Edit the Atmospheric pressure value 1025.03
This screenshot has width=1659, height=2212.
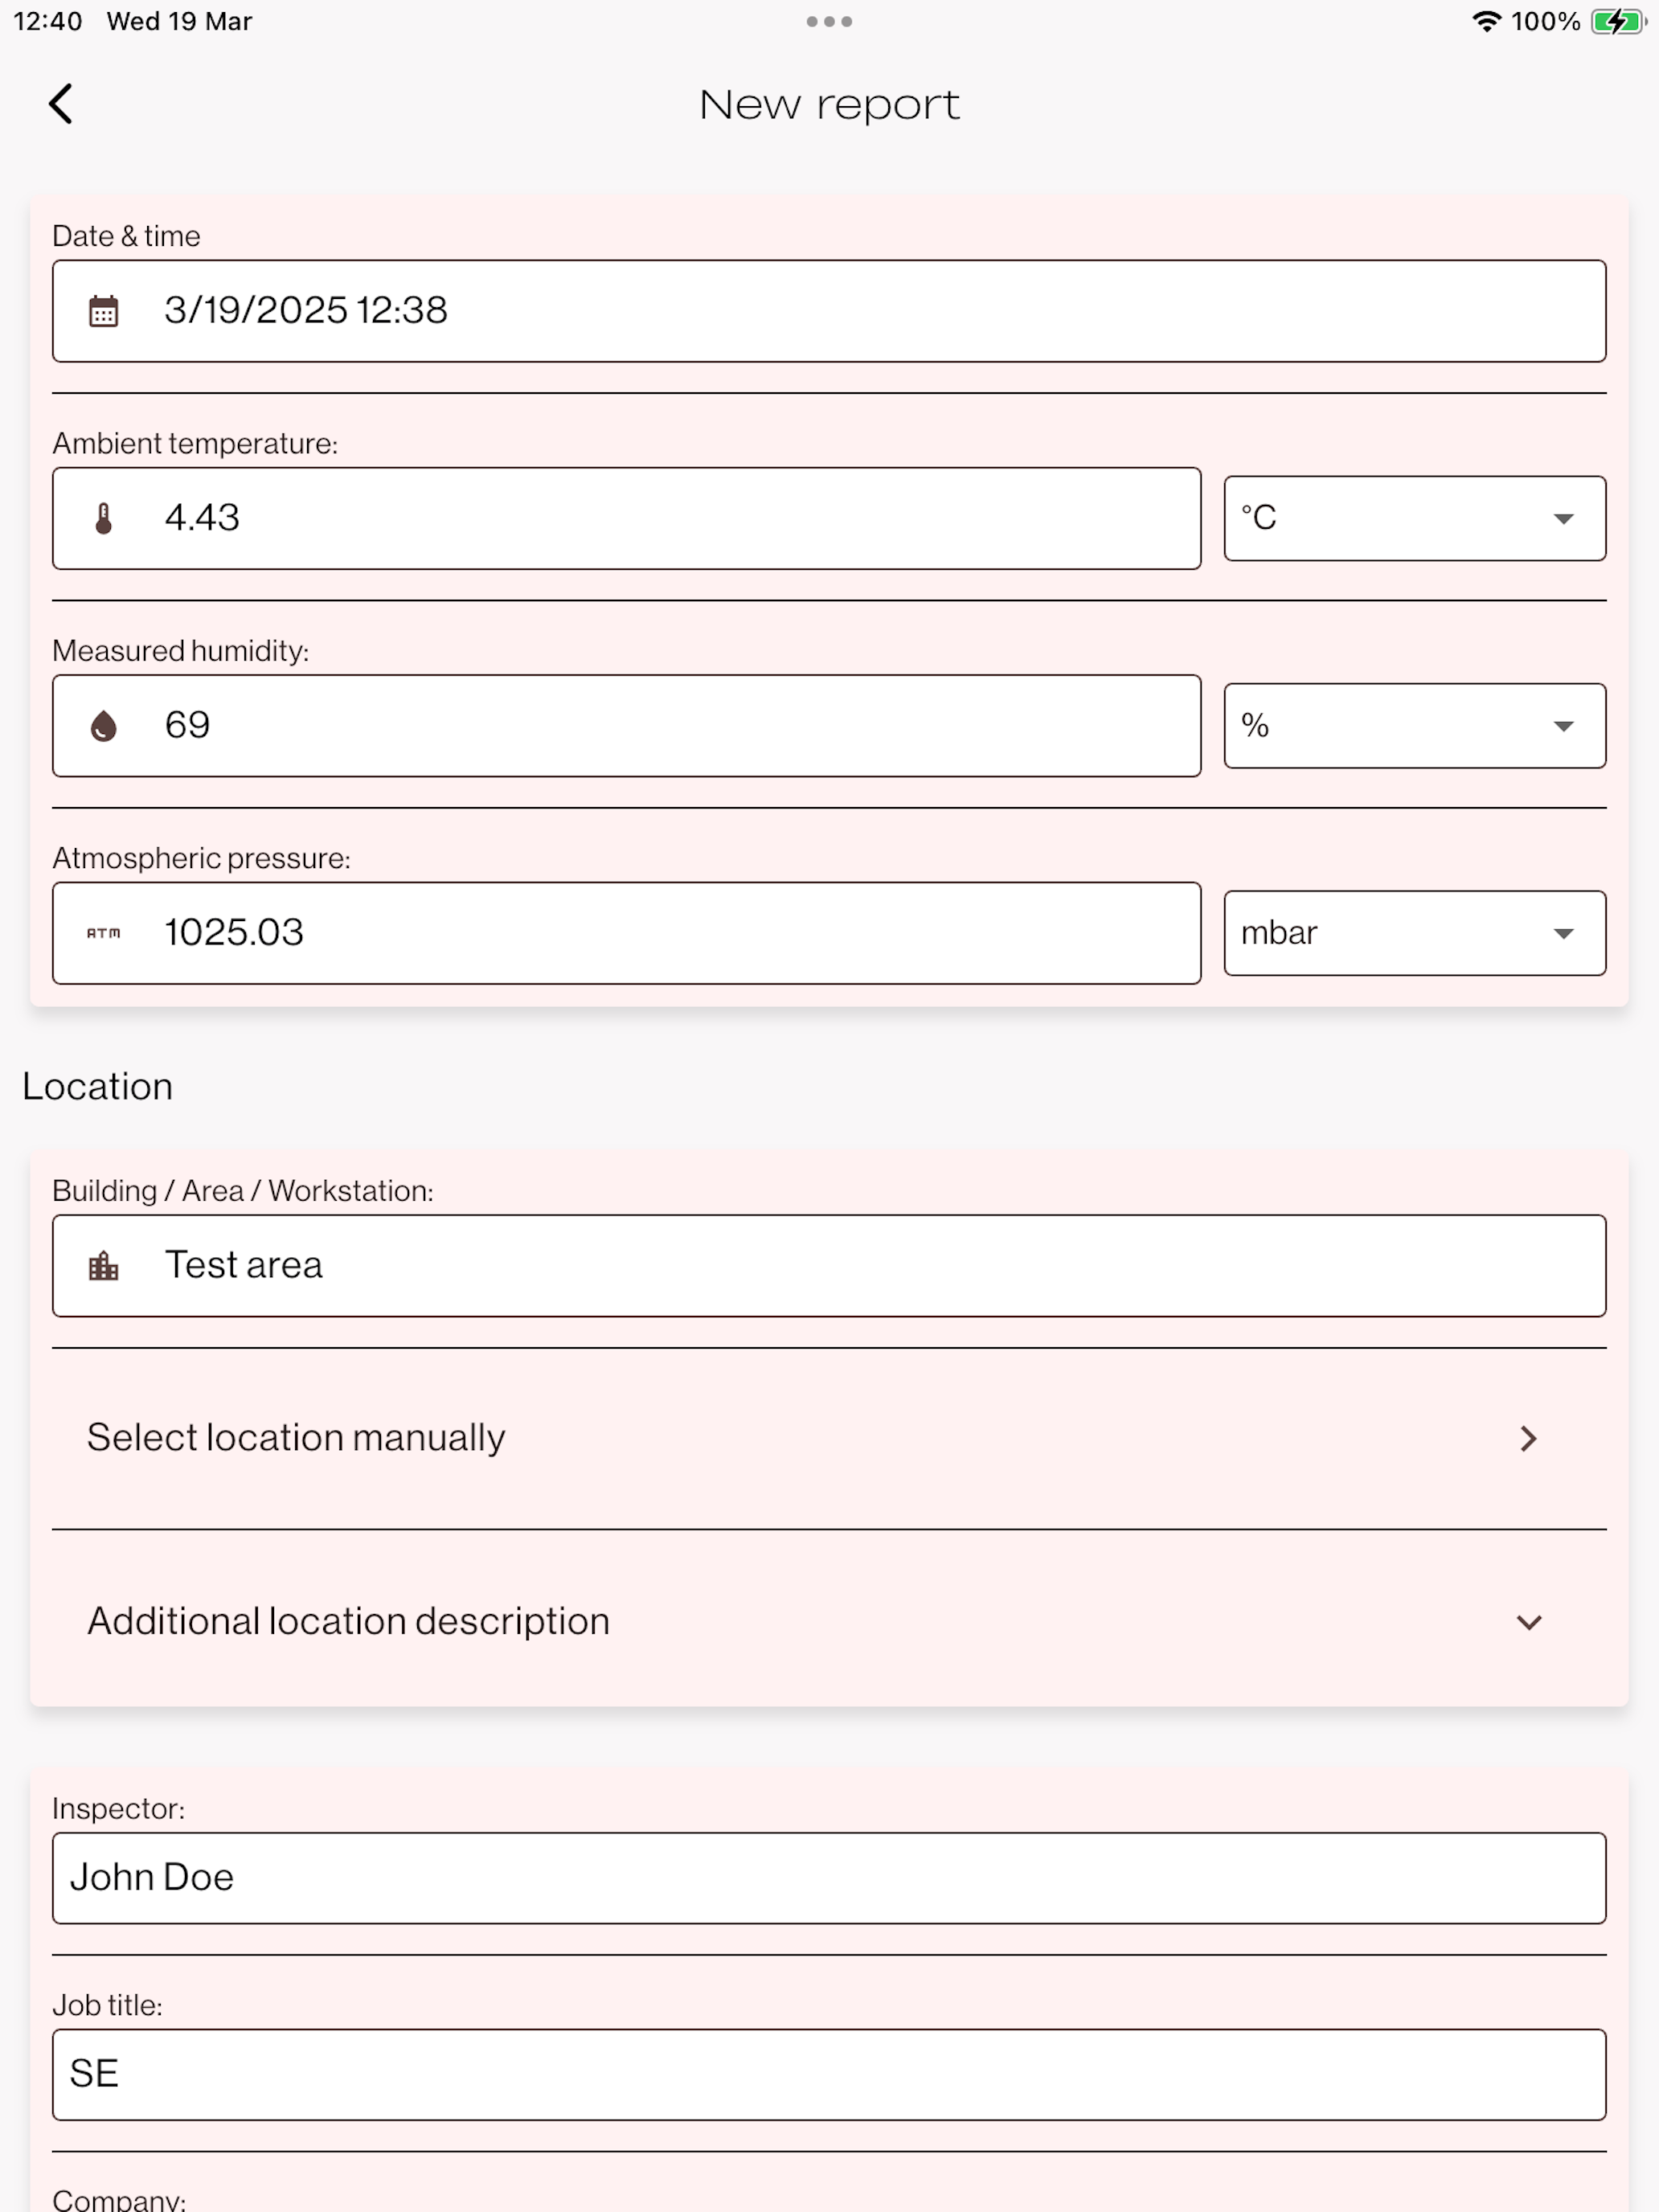(x=627, y=933)
